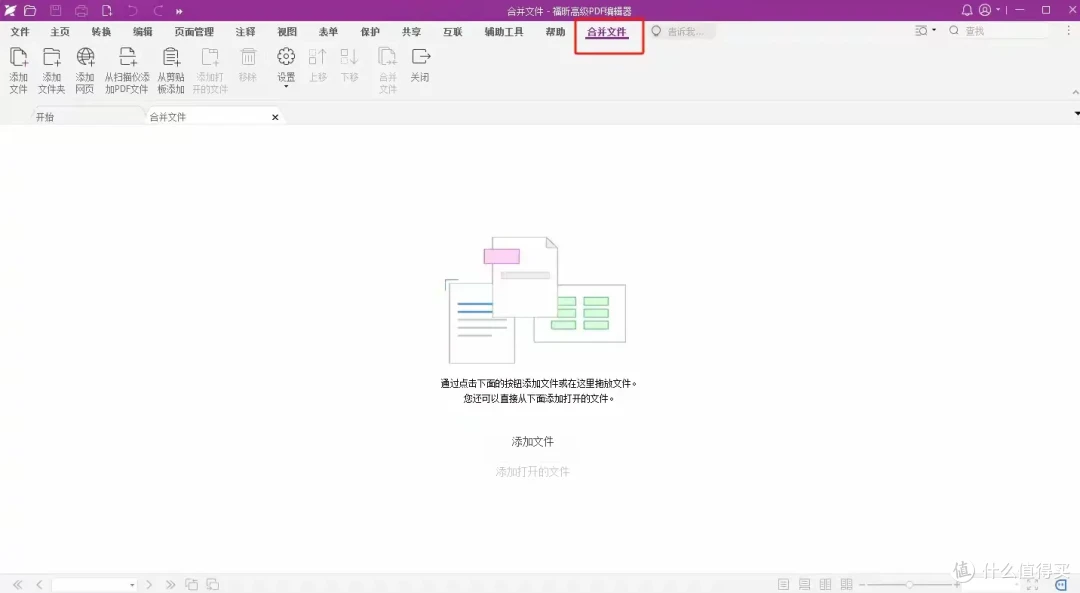The width and height of the screenshot is (1080, 593).
Task: Select single page view icon in status bar
Action: (x=783, y=584)
